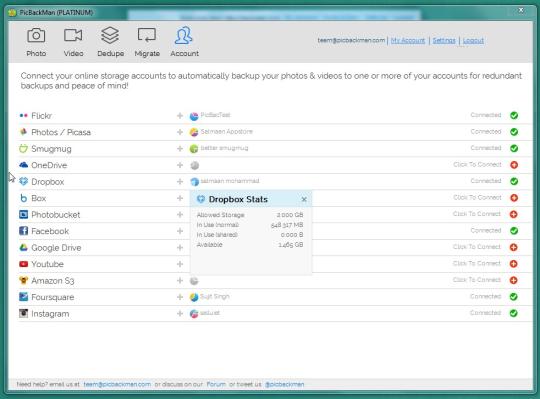
Task: Click the grey Amazon S3 stats icon
Action: point(194,281)
